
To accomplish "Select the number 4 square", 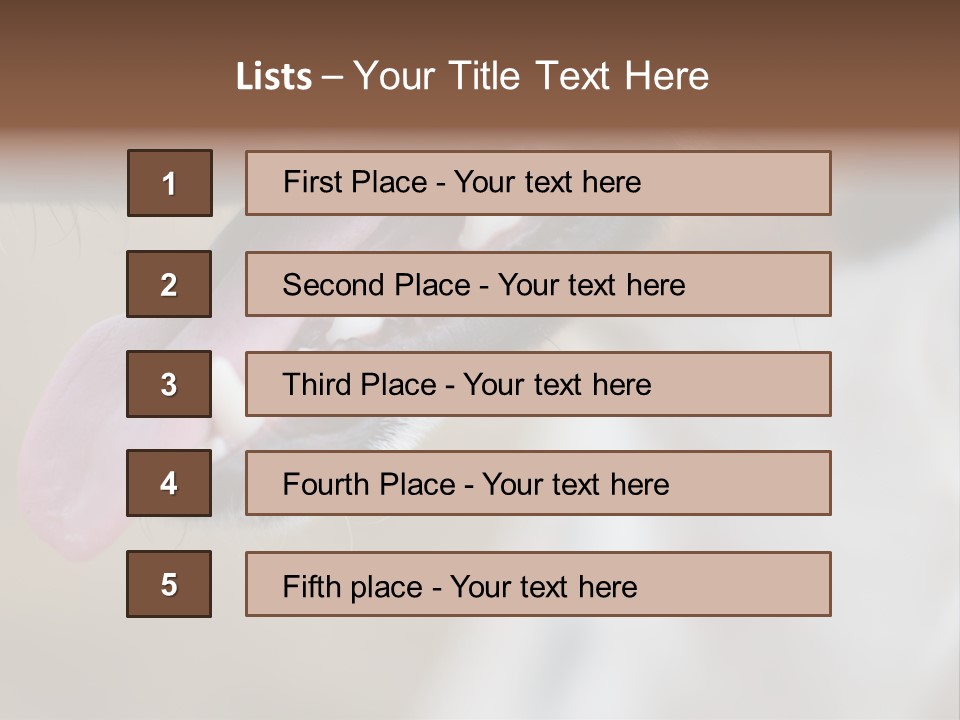I will coord(169,484).
